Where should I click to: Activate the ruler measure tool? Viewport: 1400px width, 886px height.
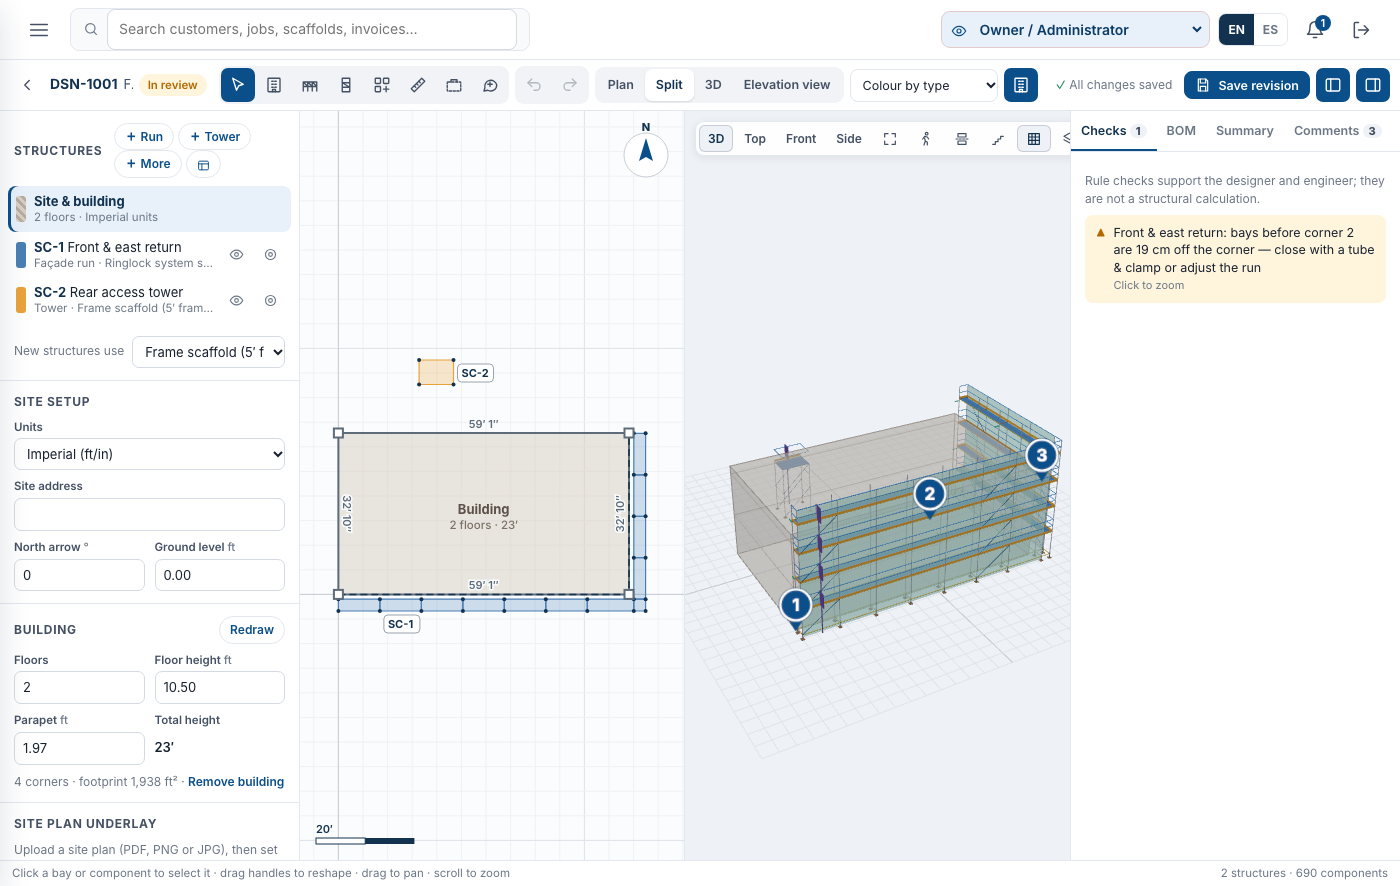(x=418, y=85)
